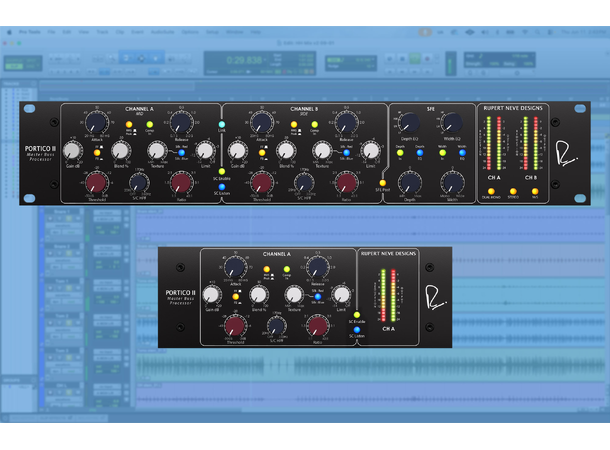Click Channel A Threshold knob on stereo unit

tap(96, 183)
